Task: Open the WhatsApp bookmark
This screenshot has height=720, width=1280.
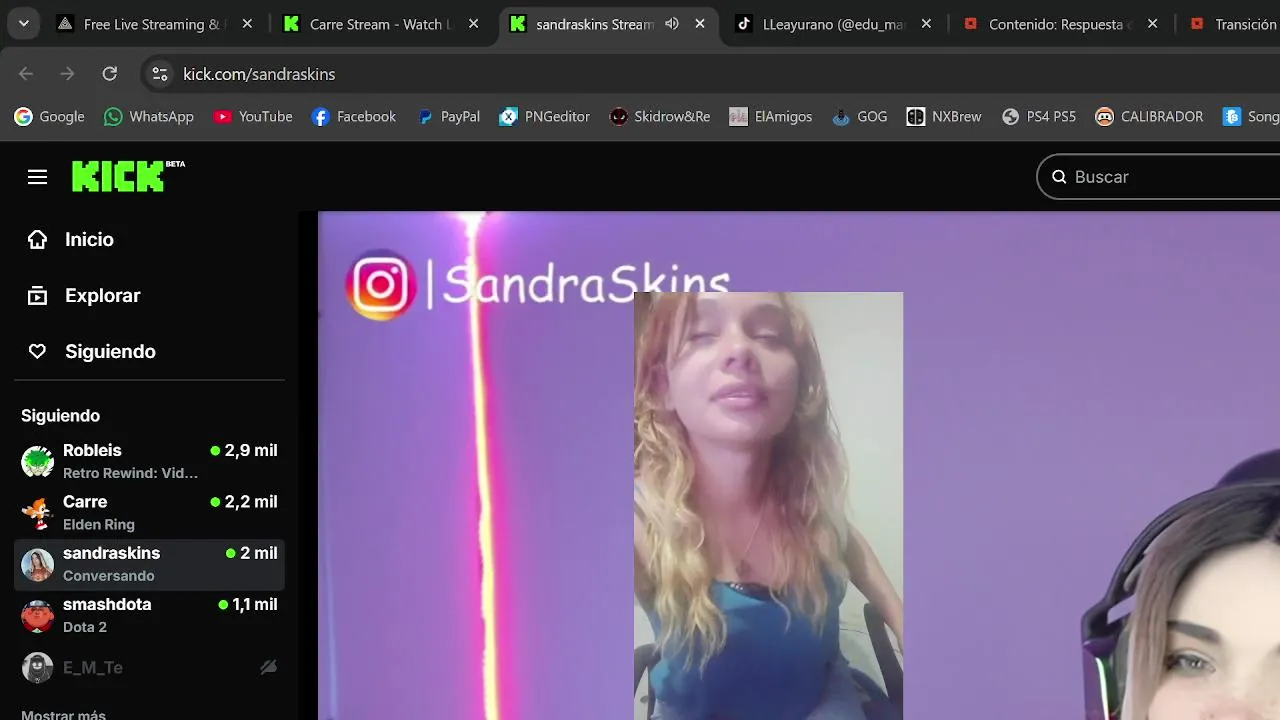Action: tap(149, 117)
